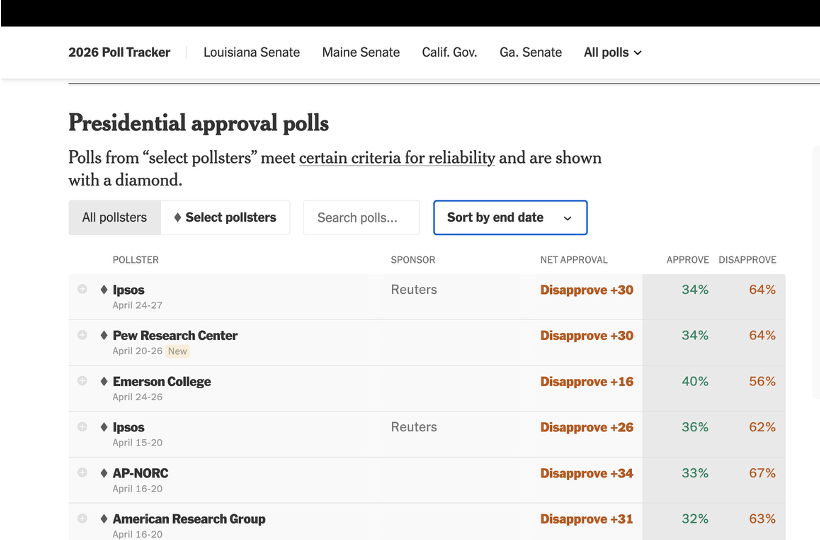Screen dimensions: 820x540
Task: Expand the Emerson College poll details
Action: pos(82,381)
